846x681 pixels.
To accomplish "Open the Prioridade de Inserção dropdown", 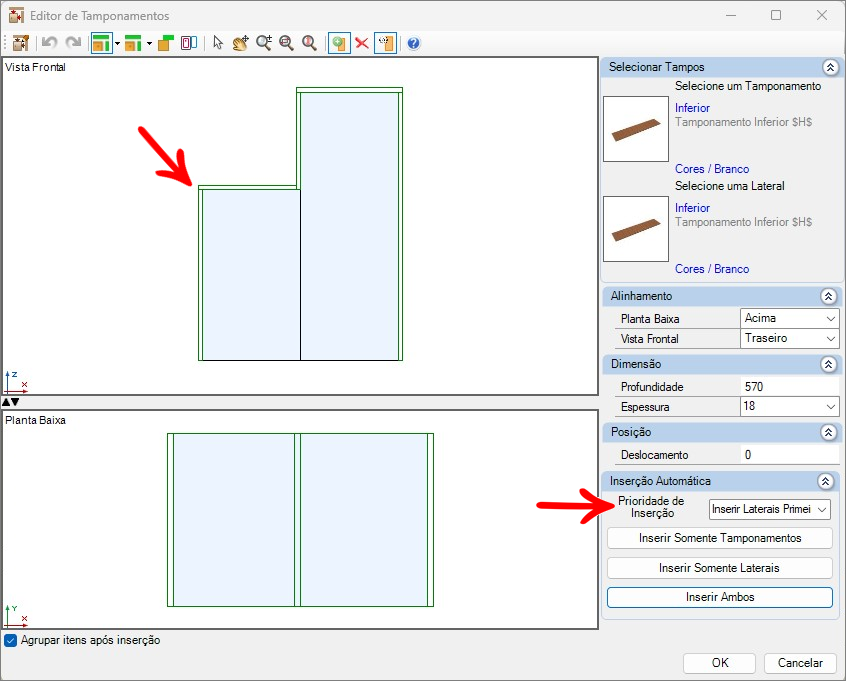I will click(x=769, y=509).
